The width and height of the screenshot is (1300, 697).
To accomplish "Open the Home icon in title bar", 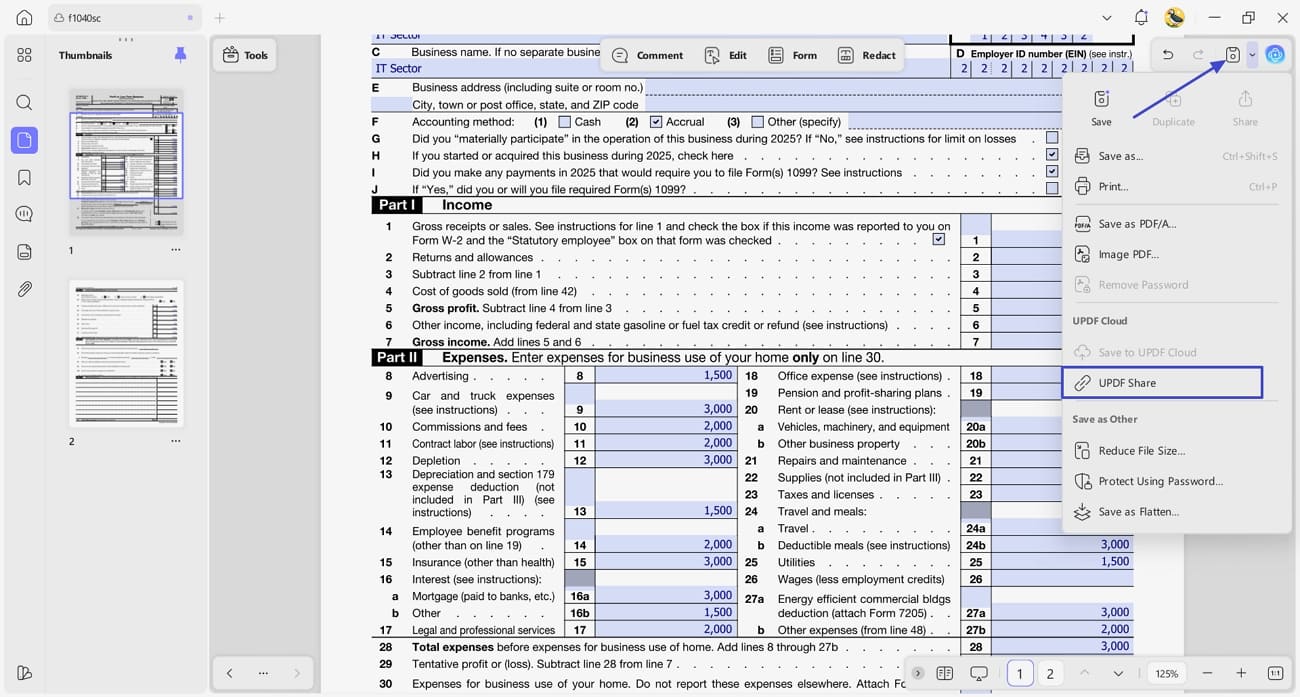I will point(24,18).
